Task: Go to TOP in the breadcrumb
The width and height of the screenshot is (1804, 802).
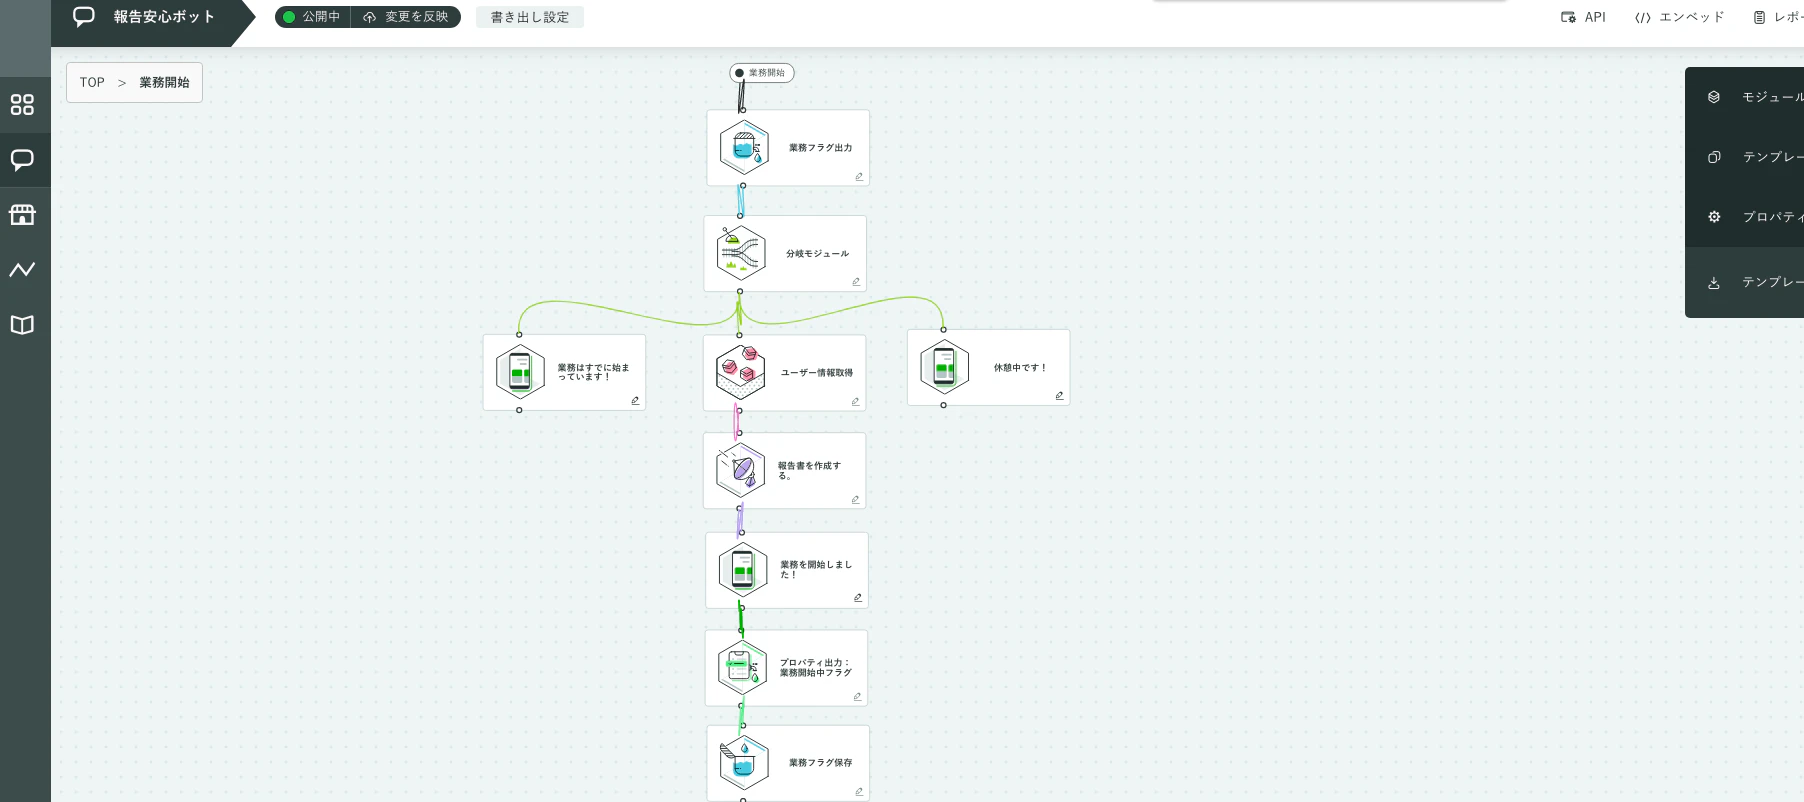Action: (x=92, y=82)
